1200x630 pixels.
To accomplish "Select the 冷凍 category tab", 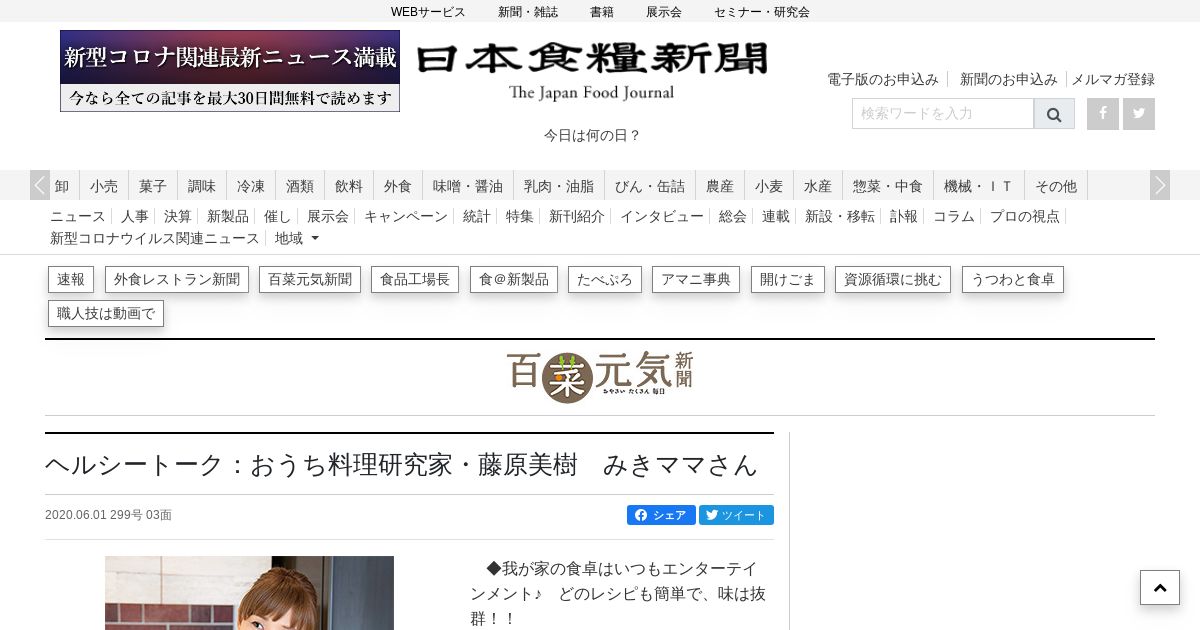I will [x=251, y=186].
